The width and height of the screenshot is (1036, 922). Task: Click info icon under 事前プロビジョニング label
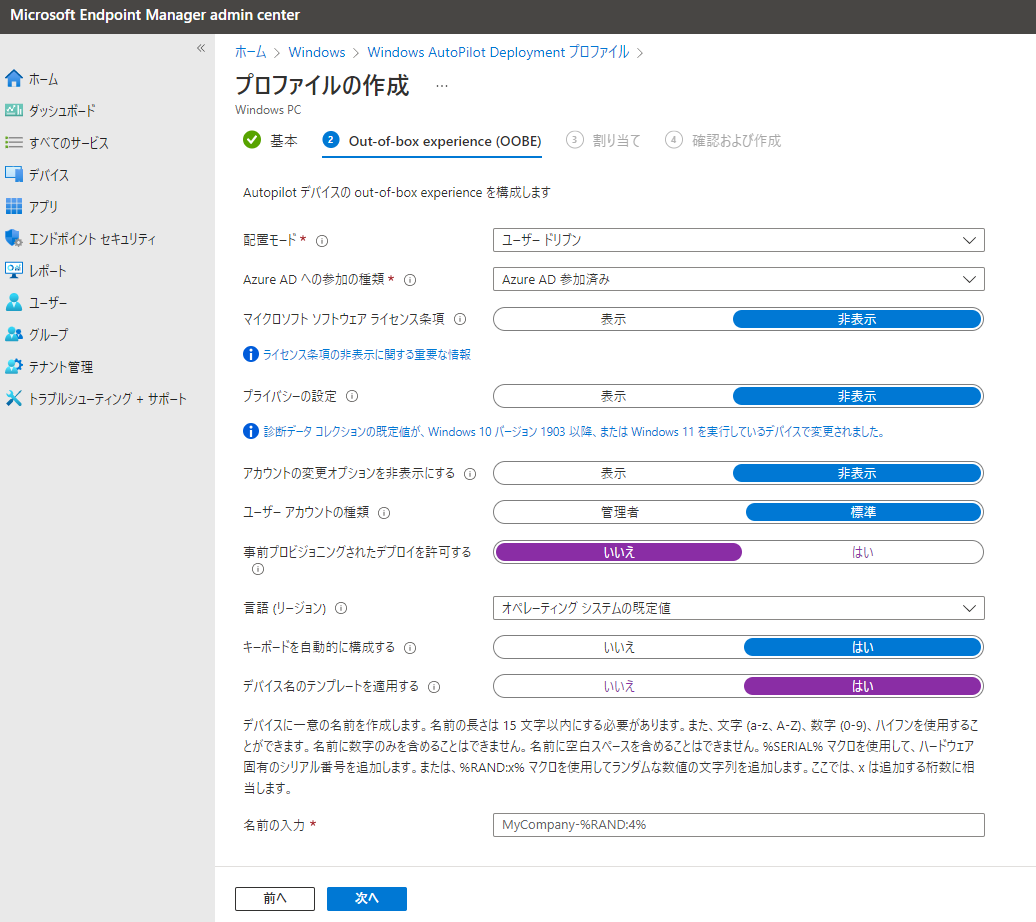pos(258,569)
